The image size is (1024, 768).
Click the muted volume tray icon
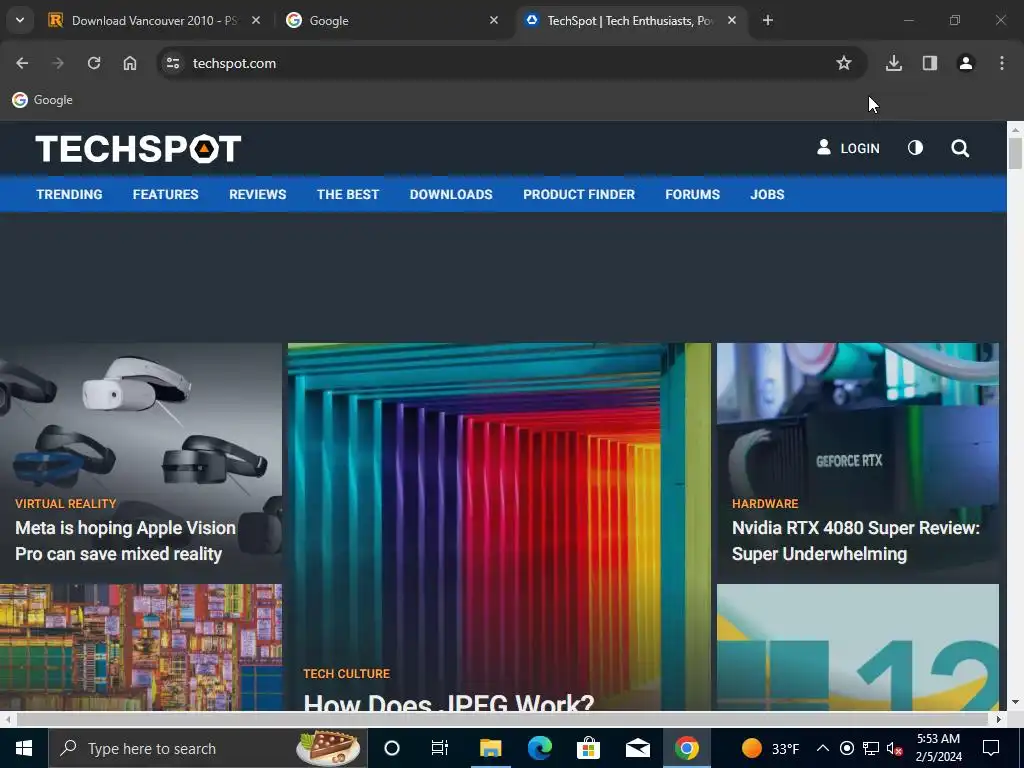click(894, 748)
